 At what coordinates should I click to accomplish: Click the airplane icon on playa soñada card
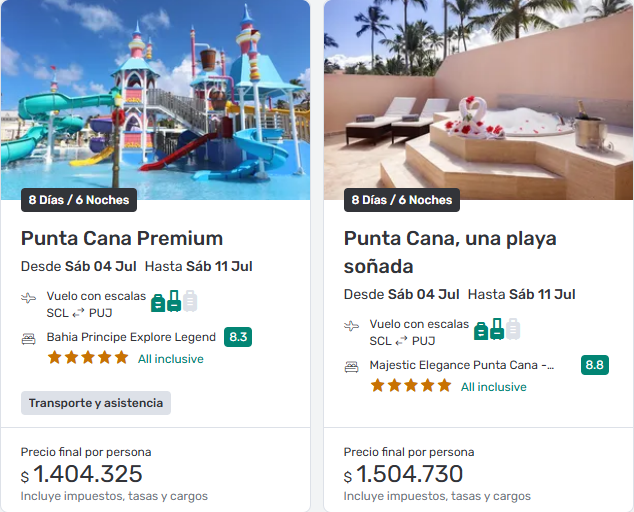[351, 326]
